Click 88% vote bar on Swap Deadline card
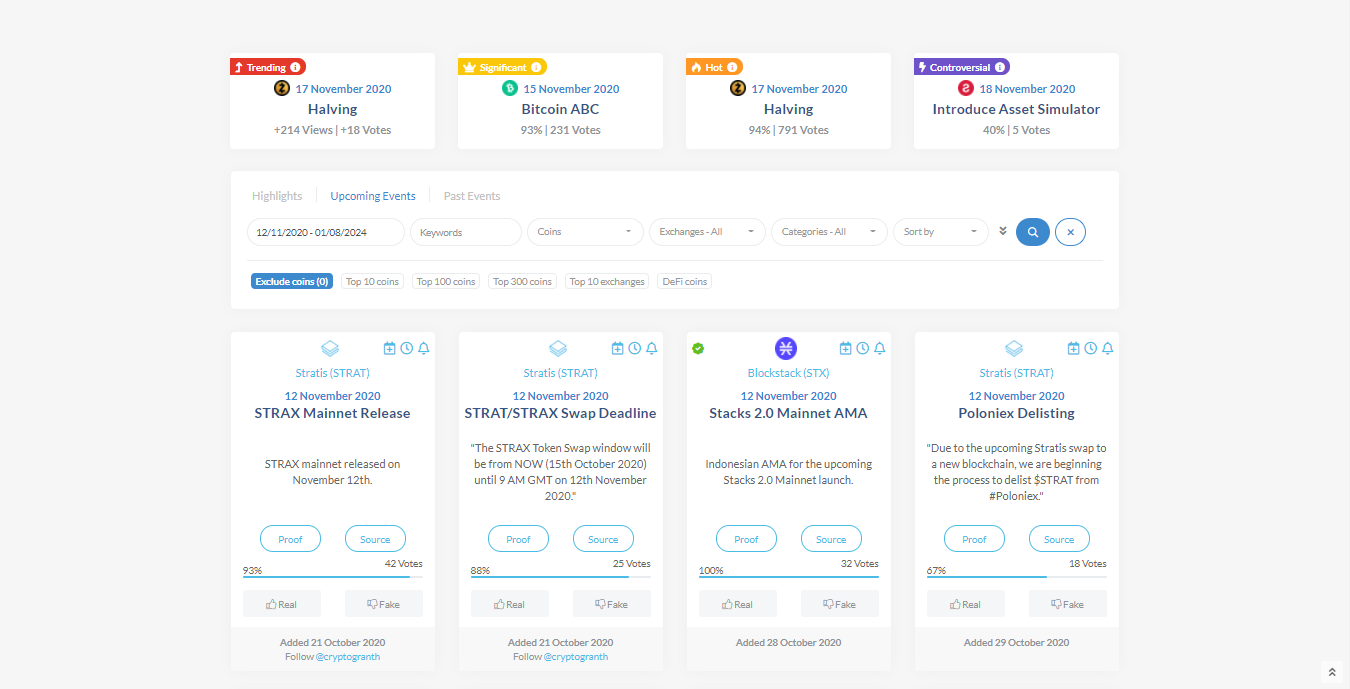The width and height of the screenshot is (1350, 689). 561,577
